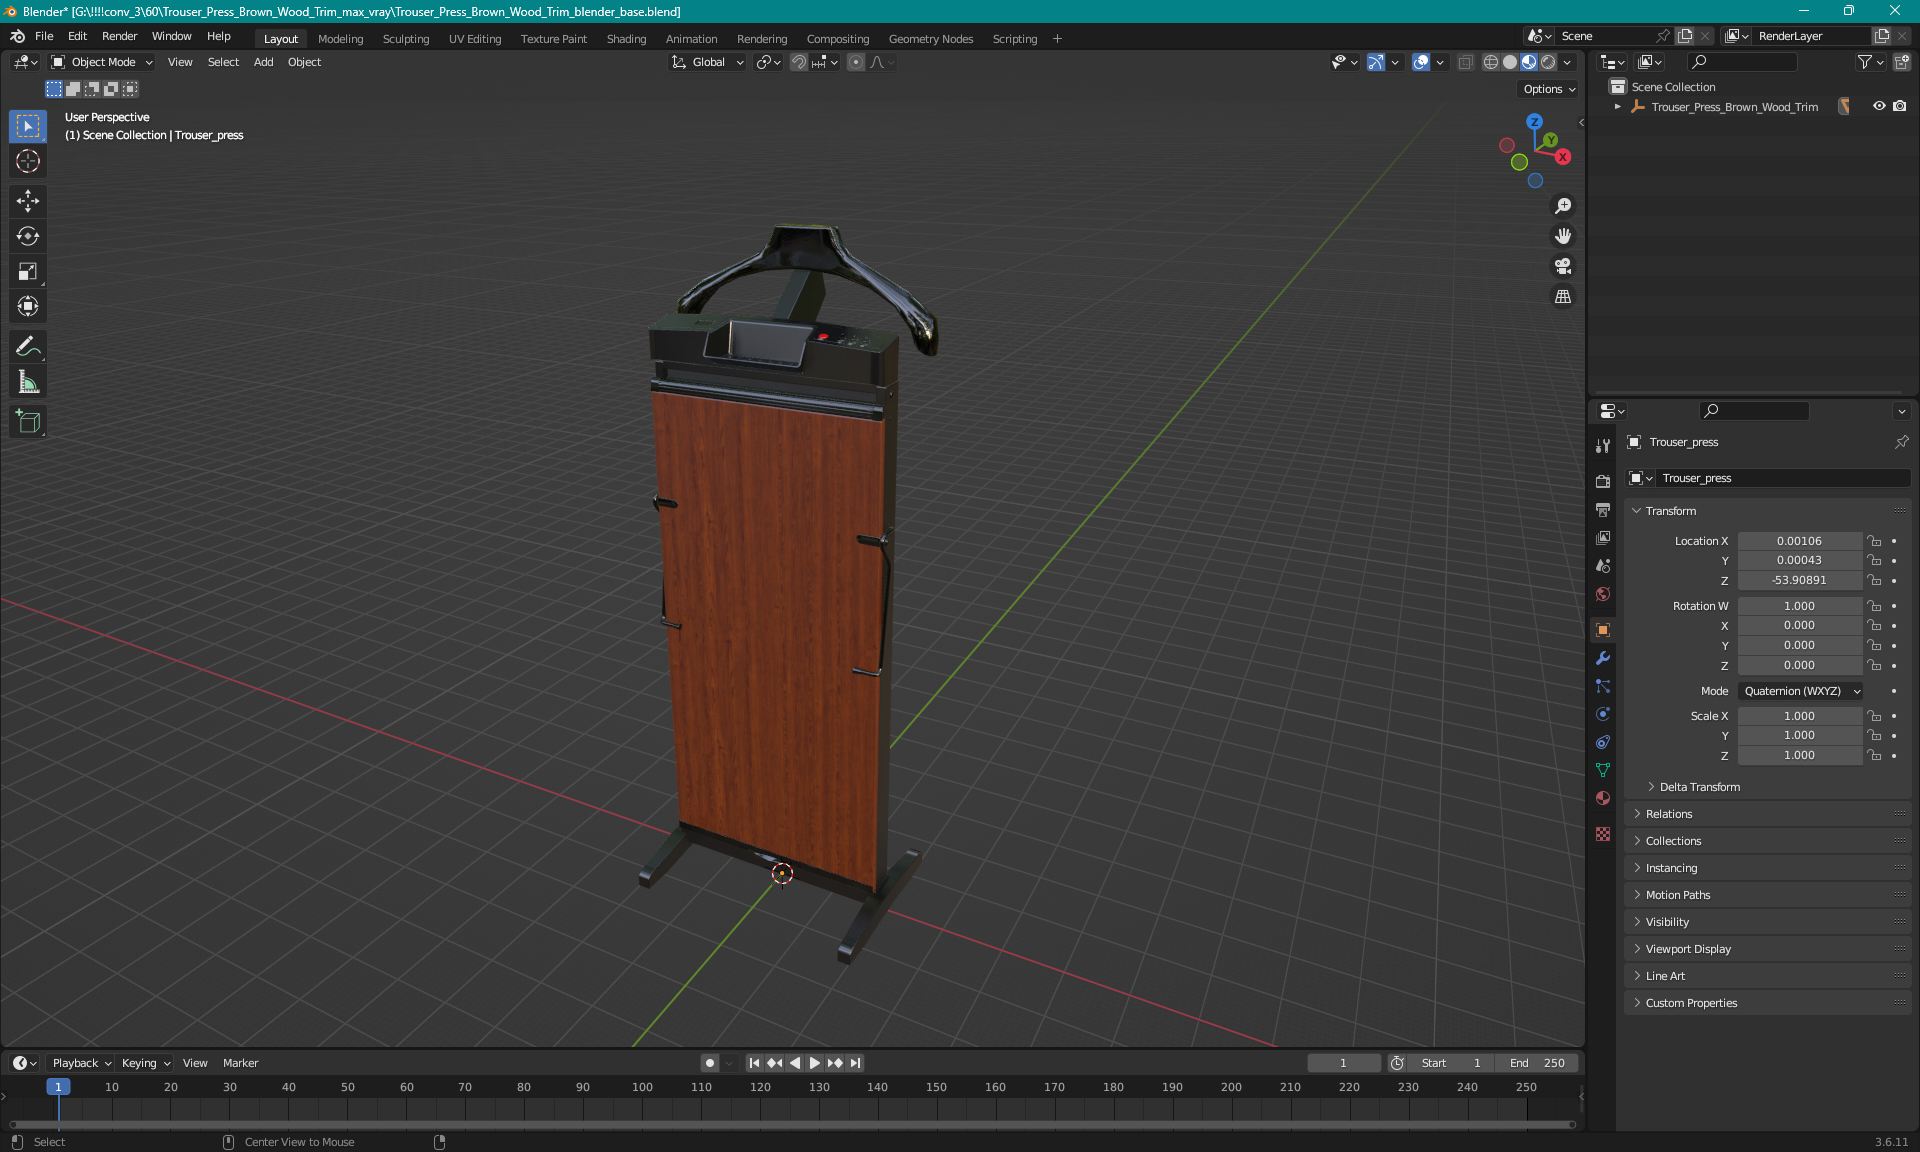This screenshot has width=1920, height=1152.
Task: Choose the Transform tool
Action: tap(28, 306)
